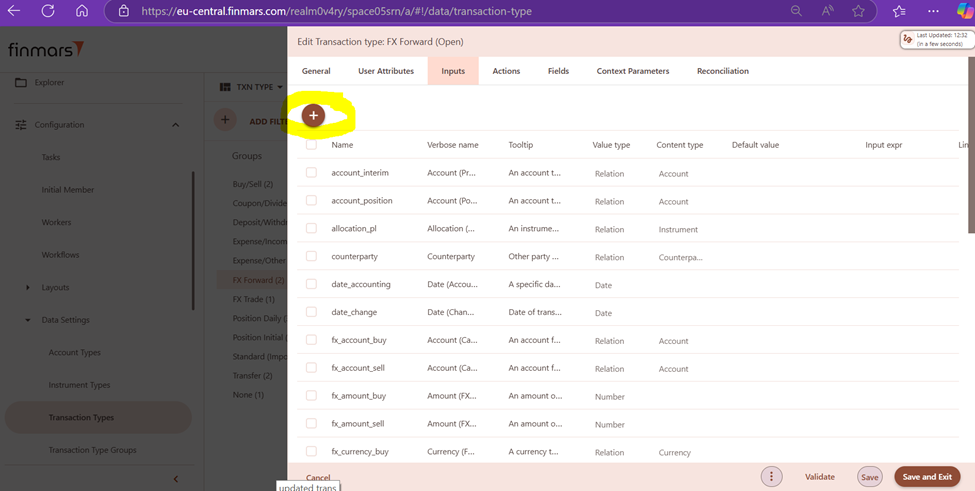Open browser settings ellipsis menu

tap(933, 11)
